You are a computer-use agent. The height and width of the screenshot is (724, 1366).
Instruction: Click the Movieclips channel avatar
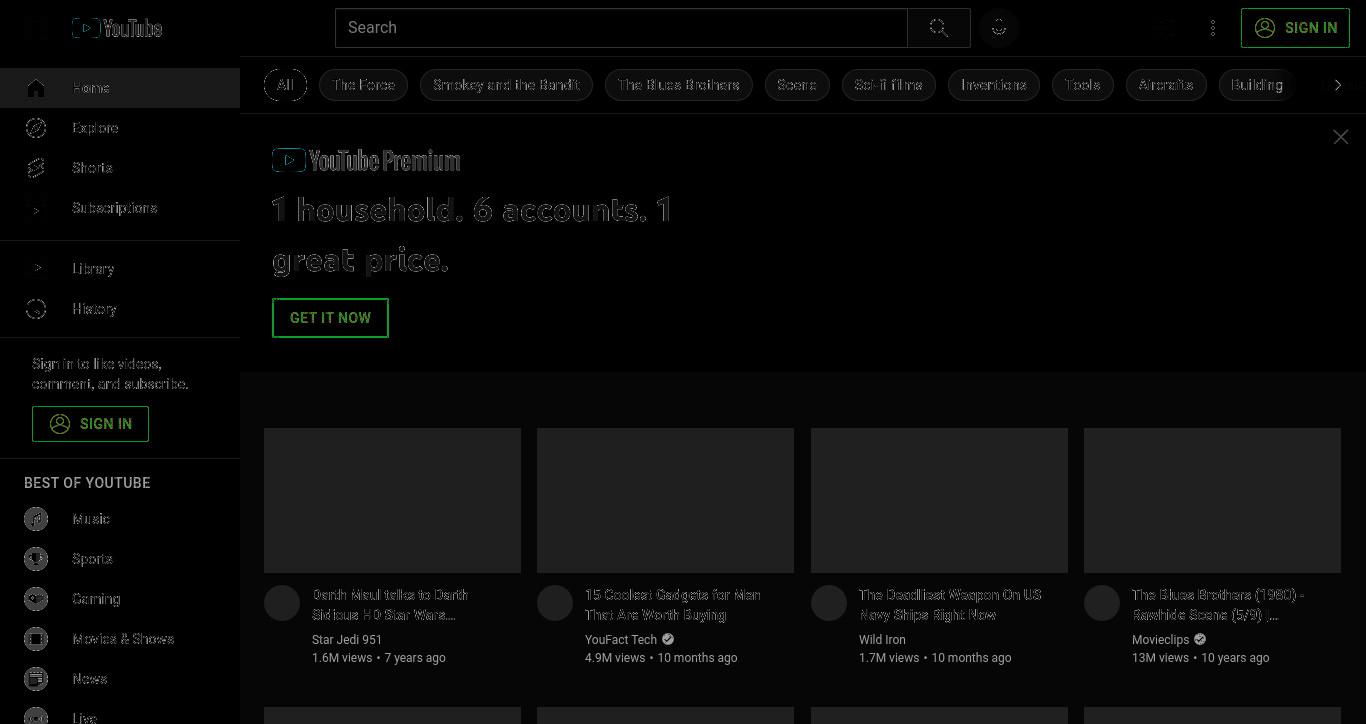1102,603
